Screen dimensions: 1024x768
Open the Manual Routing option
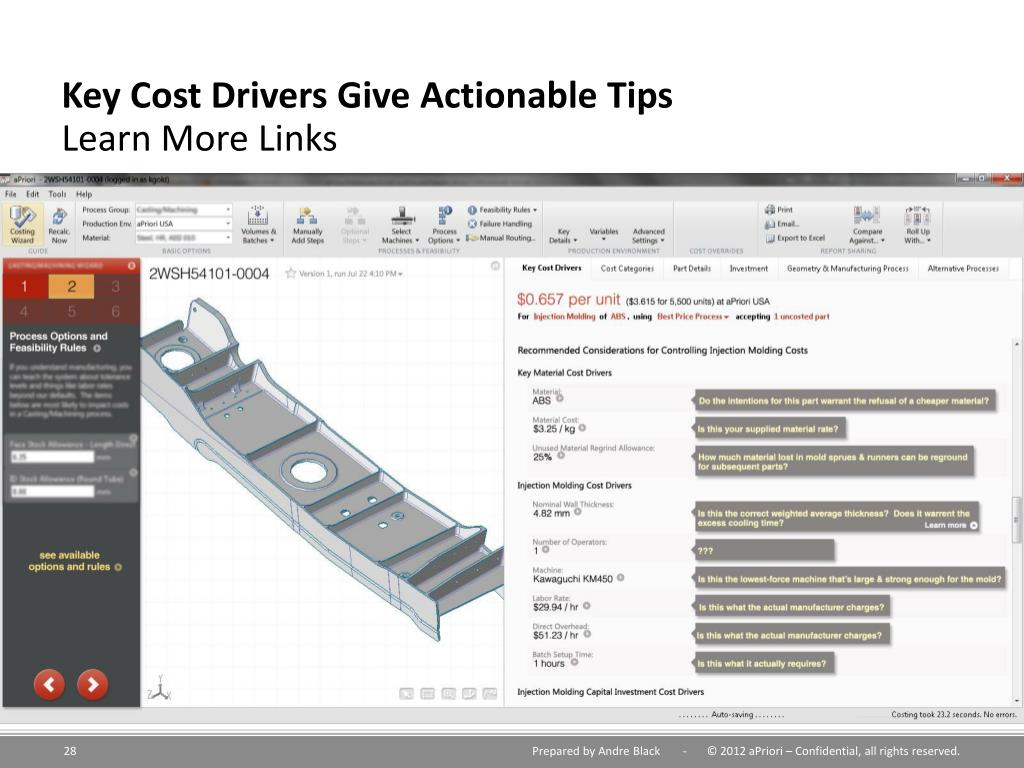click(501, 238)
